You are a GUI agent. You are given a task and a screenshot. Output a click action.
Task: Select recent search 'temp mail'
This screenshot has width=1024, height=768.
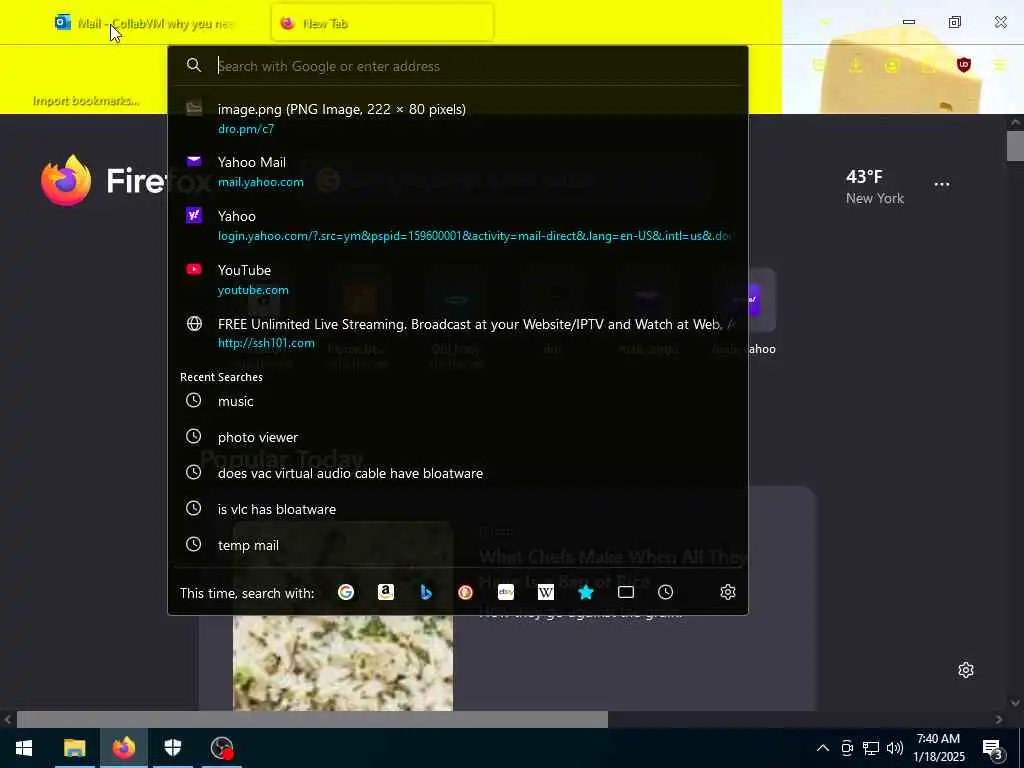click(x=457, y=545)
